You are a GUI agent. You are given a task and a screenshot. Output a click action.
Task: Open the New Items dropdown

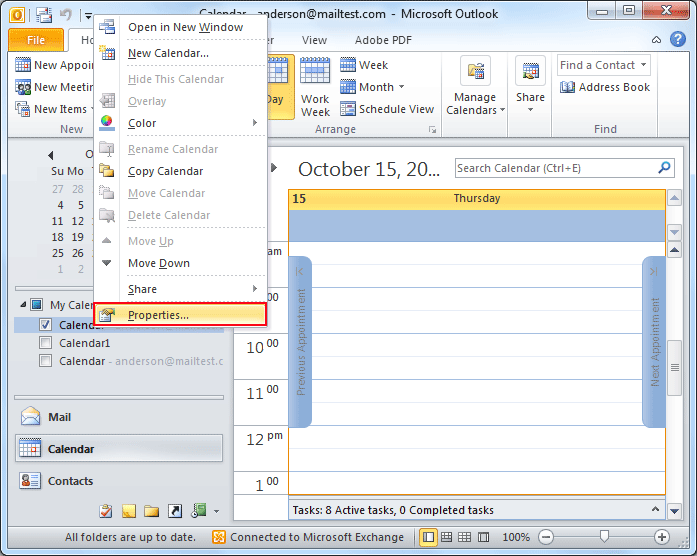click(54, 109)
